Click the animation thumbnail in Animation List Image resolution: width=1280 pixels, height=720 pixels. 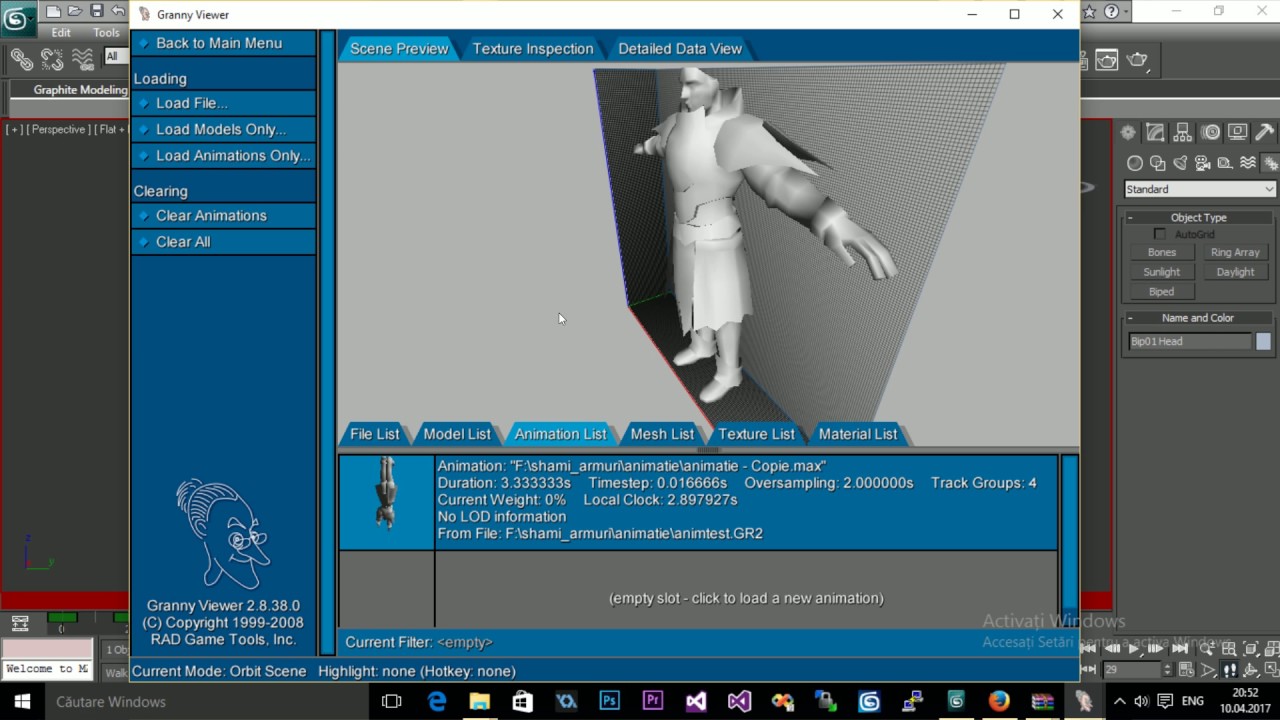tap(386, 502)
